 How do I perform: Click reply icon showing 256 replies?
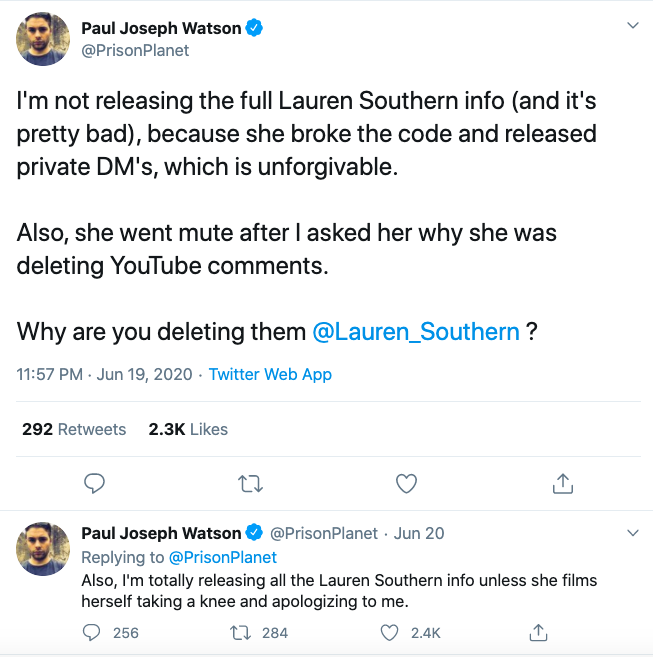pyautogui.click(x=93, y=632)
